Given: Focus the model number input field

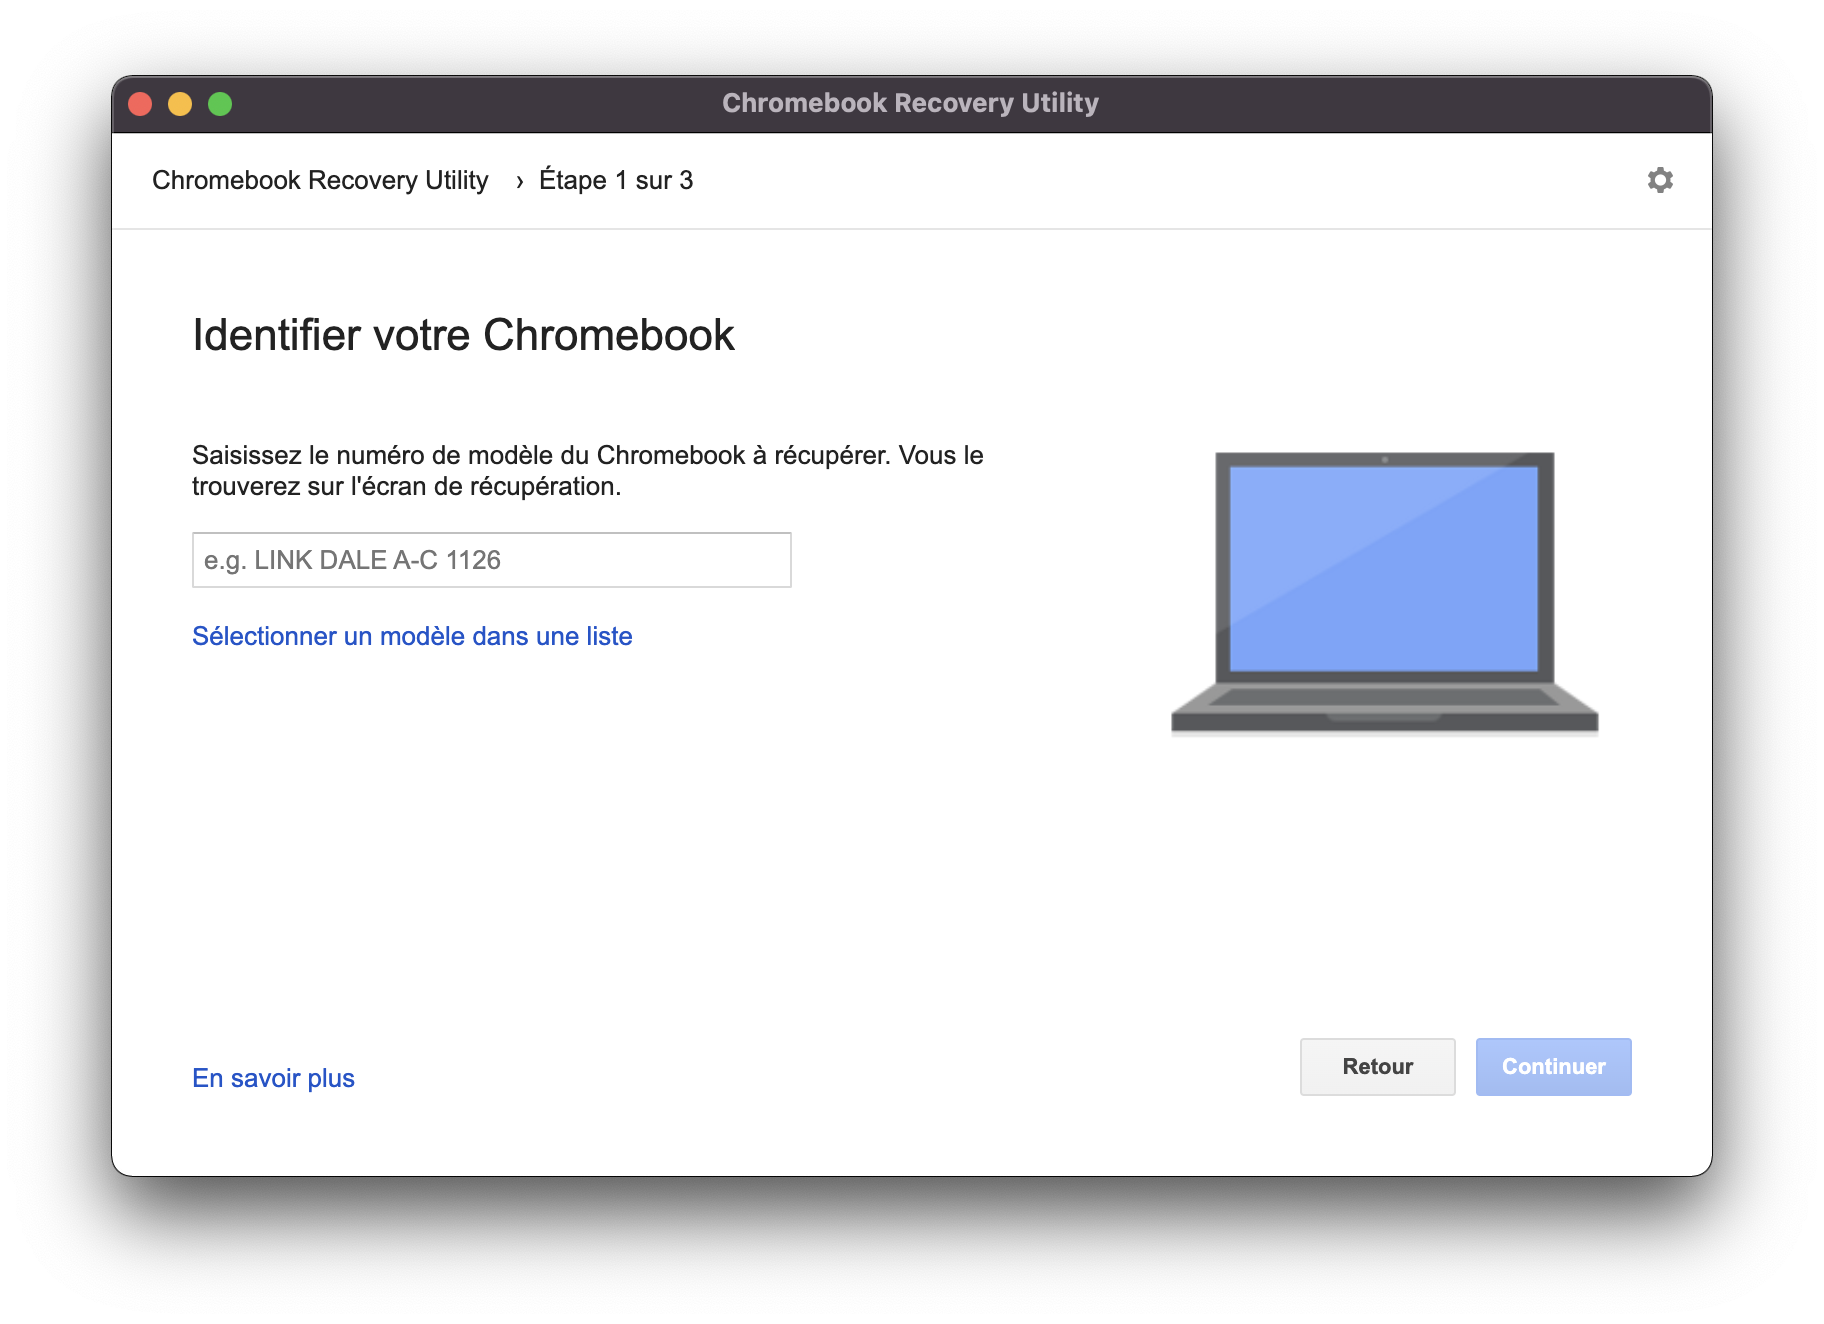Looking at the screenshot, I should coord(492,560).
